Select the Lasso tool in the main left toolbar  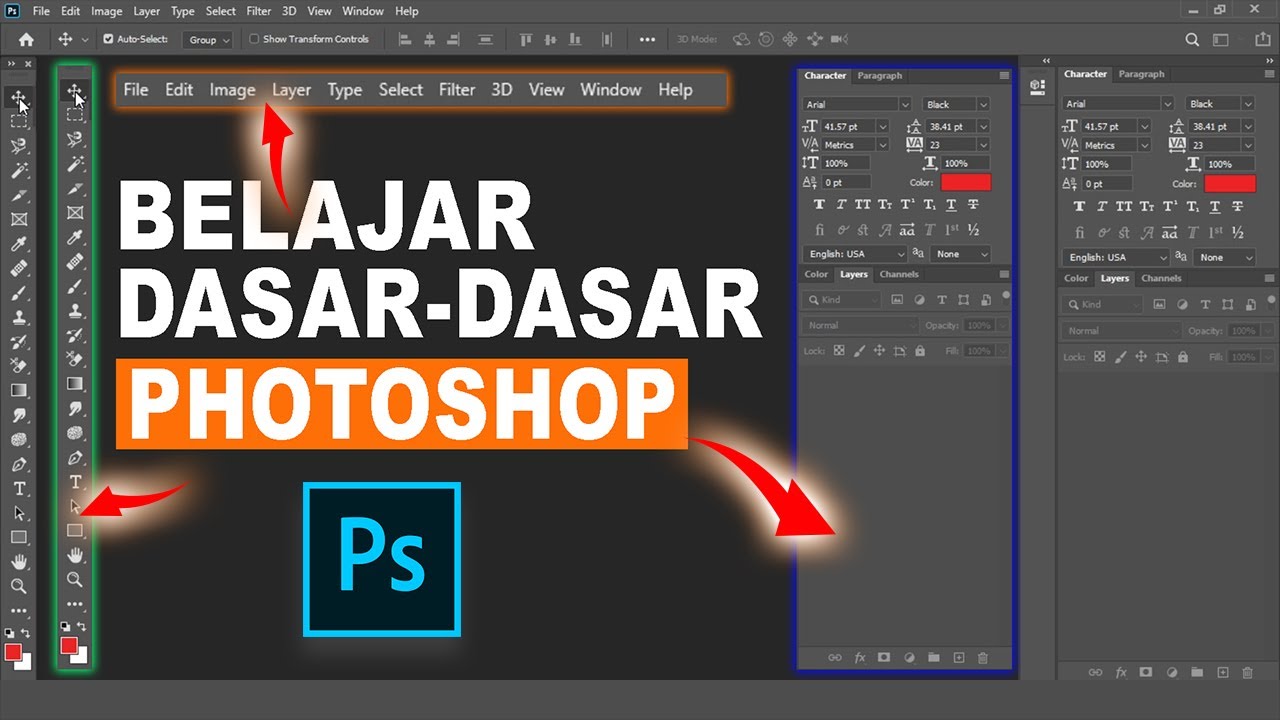[x=18, y=146]
